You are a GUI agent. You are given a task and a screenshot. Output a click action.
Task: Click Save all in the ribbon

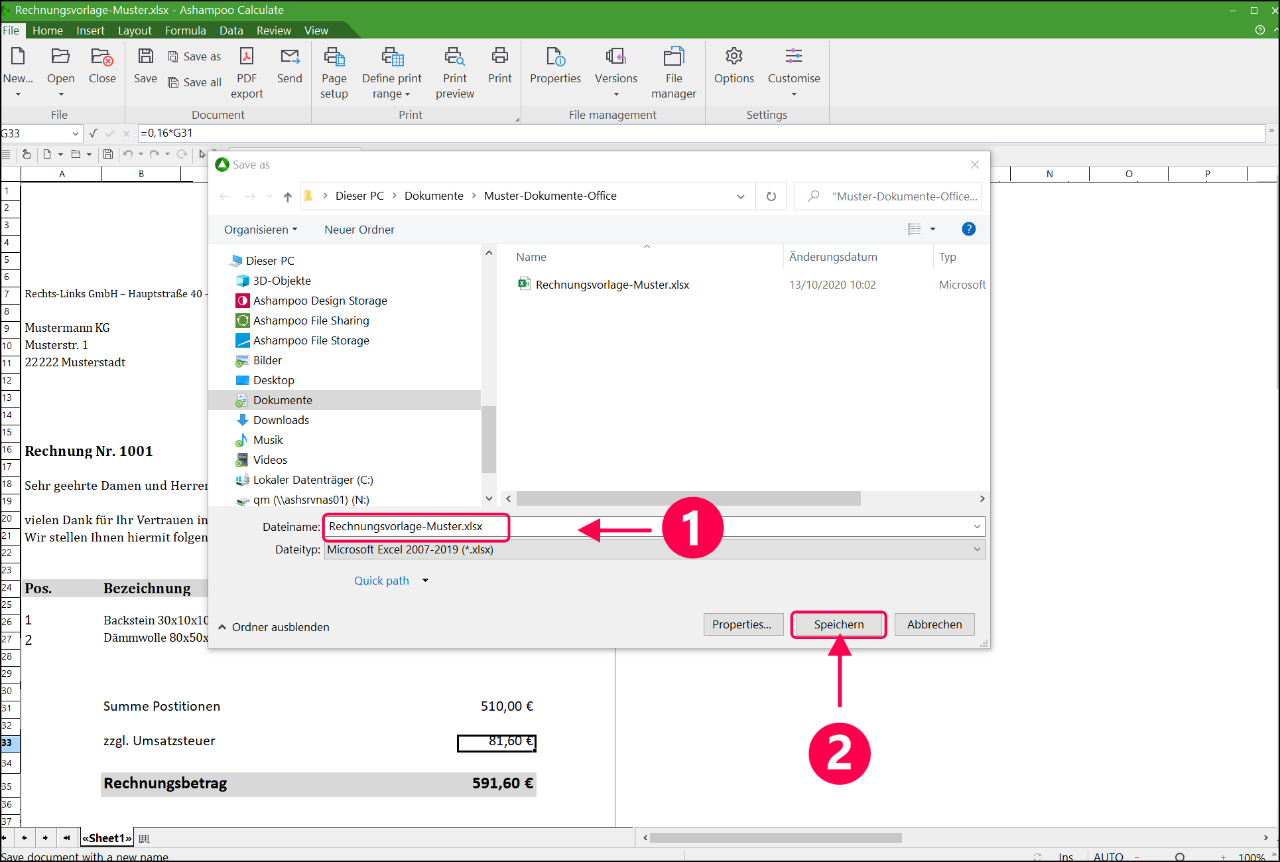195,82
